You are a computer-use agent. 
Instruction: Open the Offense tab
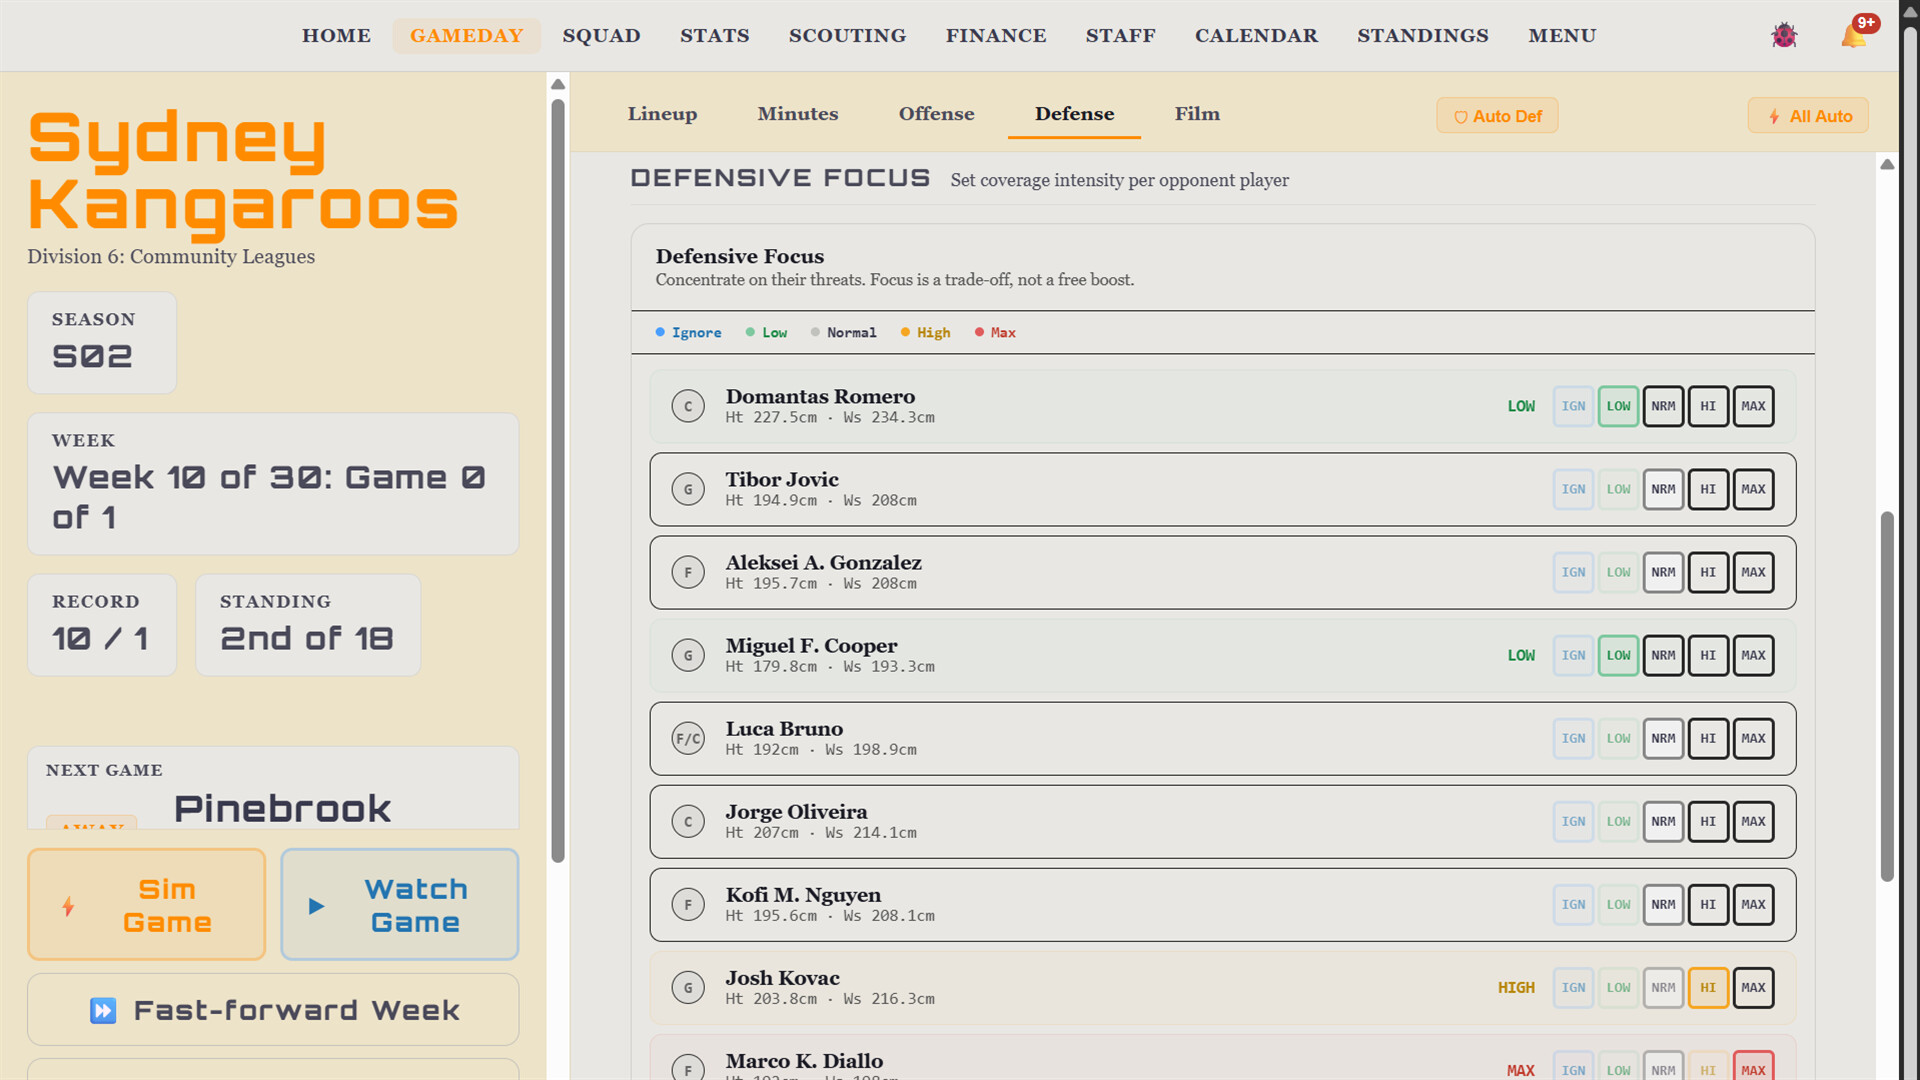click(x=936, y=114)
